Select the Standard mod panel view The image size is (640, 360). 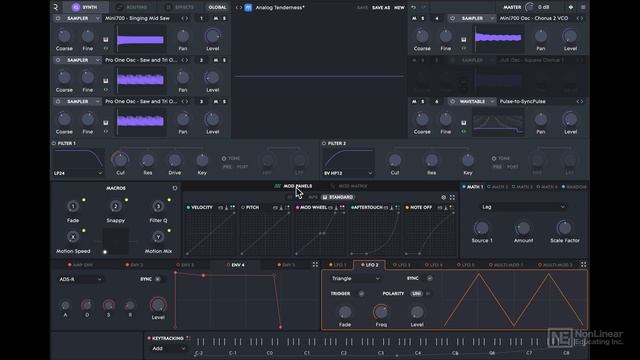tap(338, 198)
